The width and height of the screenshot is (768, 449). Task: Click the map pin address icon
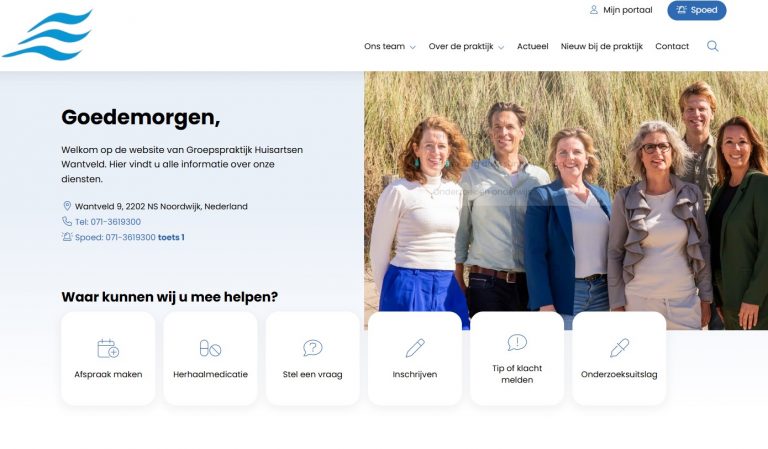(x=67, y=206)
